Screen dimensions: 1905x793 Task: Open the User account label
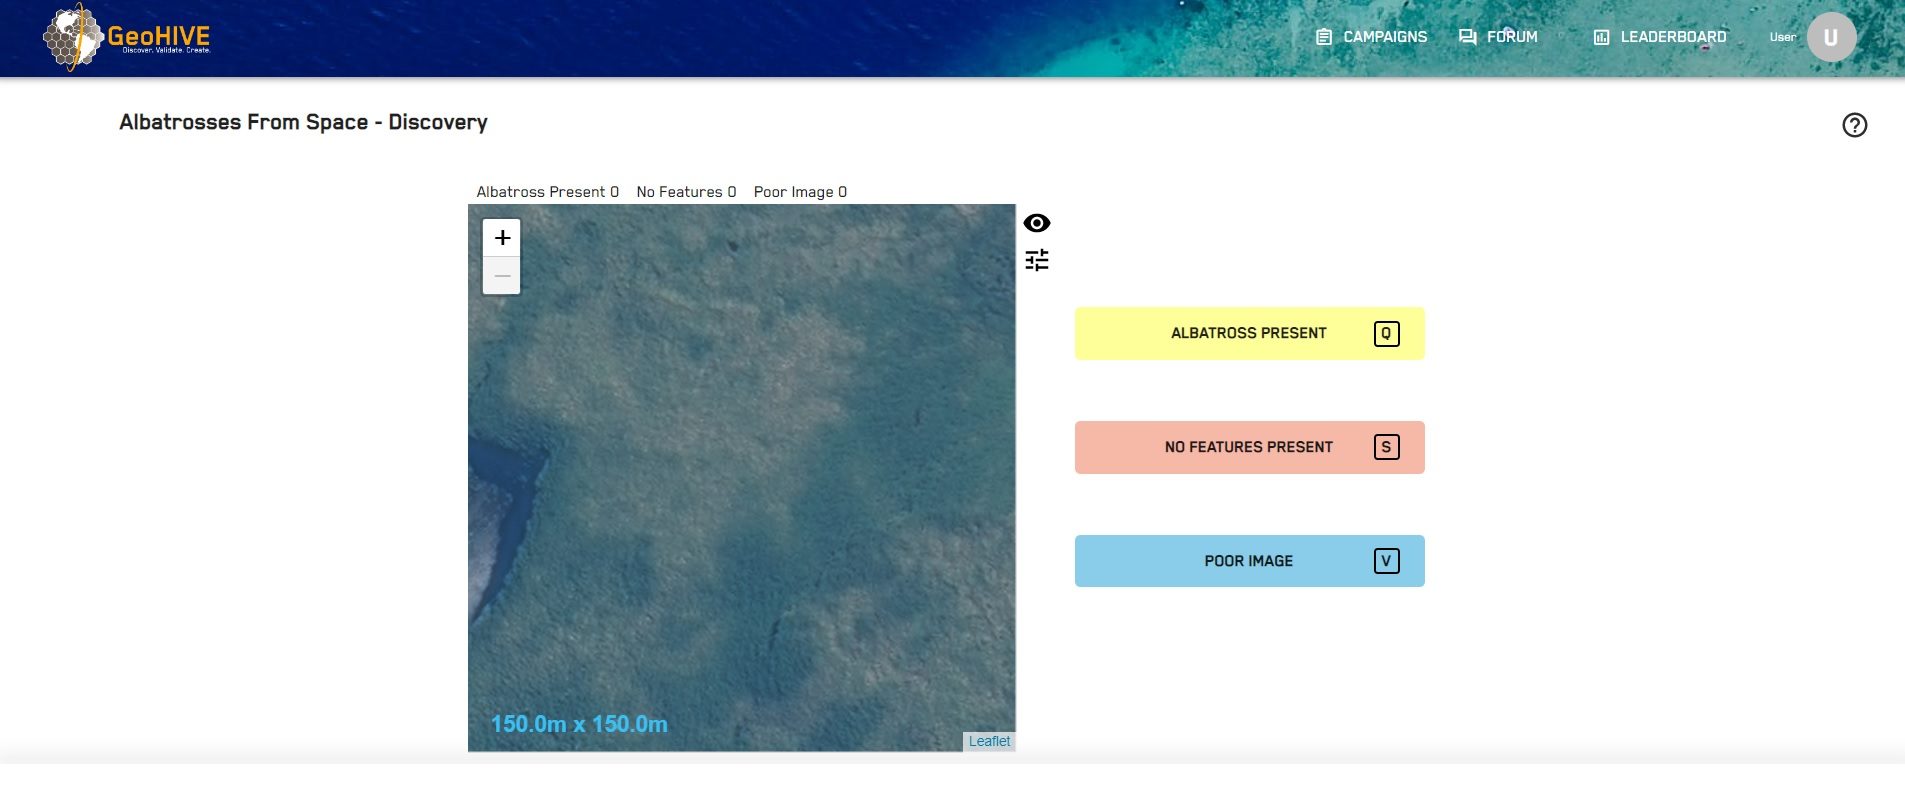(1782, 37)
